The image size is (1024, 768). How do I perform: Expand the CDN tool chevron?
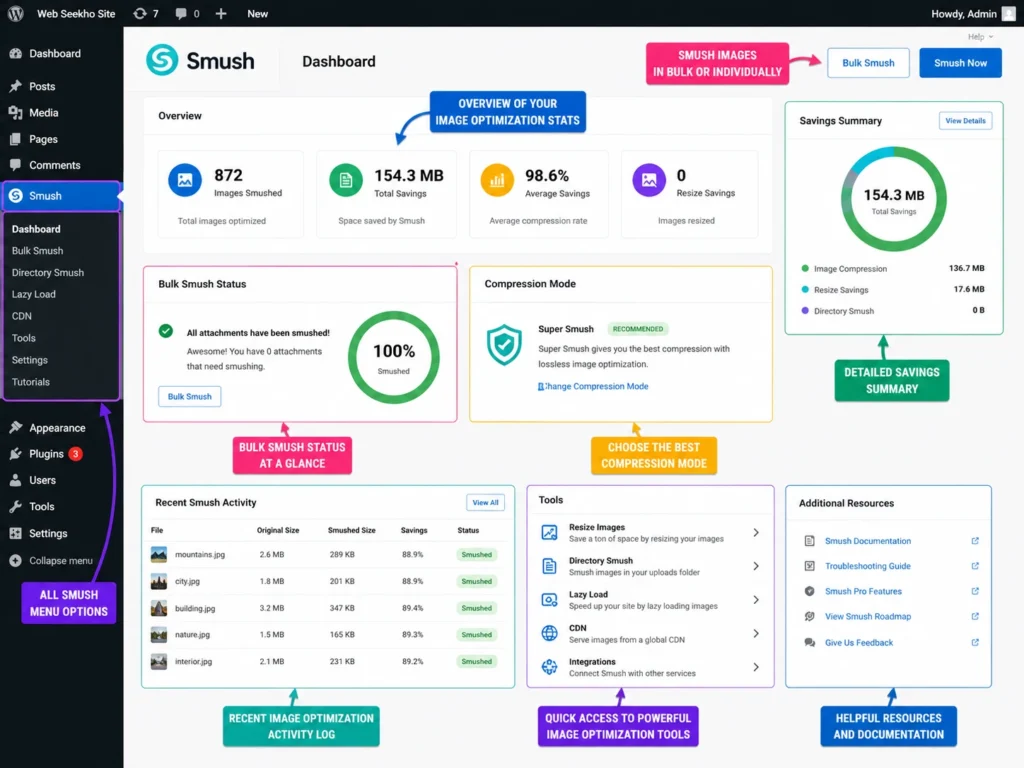pyautogui.click(x=756, y=633)
